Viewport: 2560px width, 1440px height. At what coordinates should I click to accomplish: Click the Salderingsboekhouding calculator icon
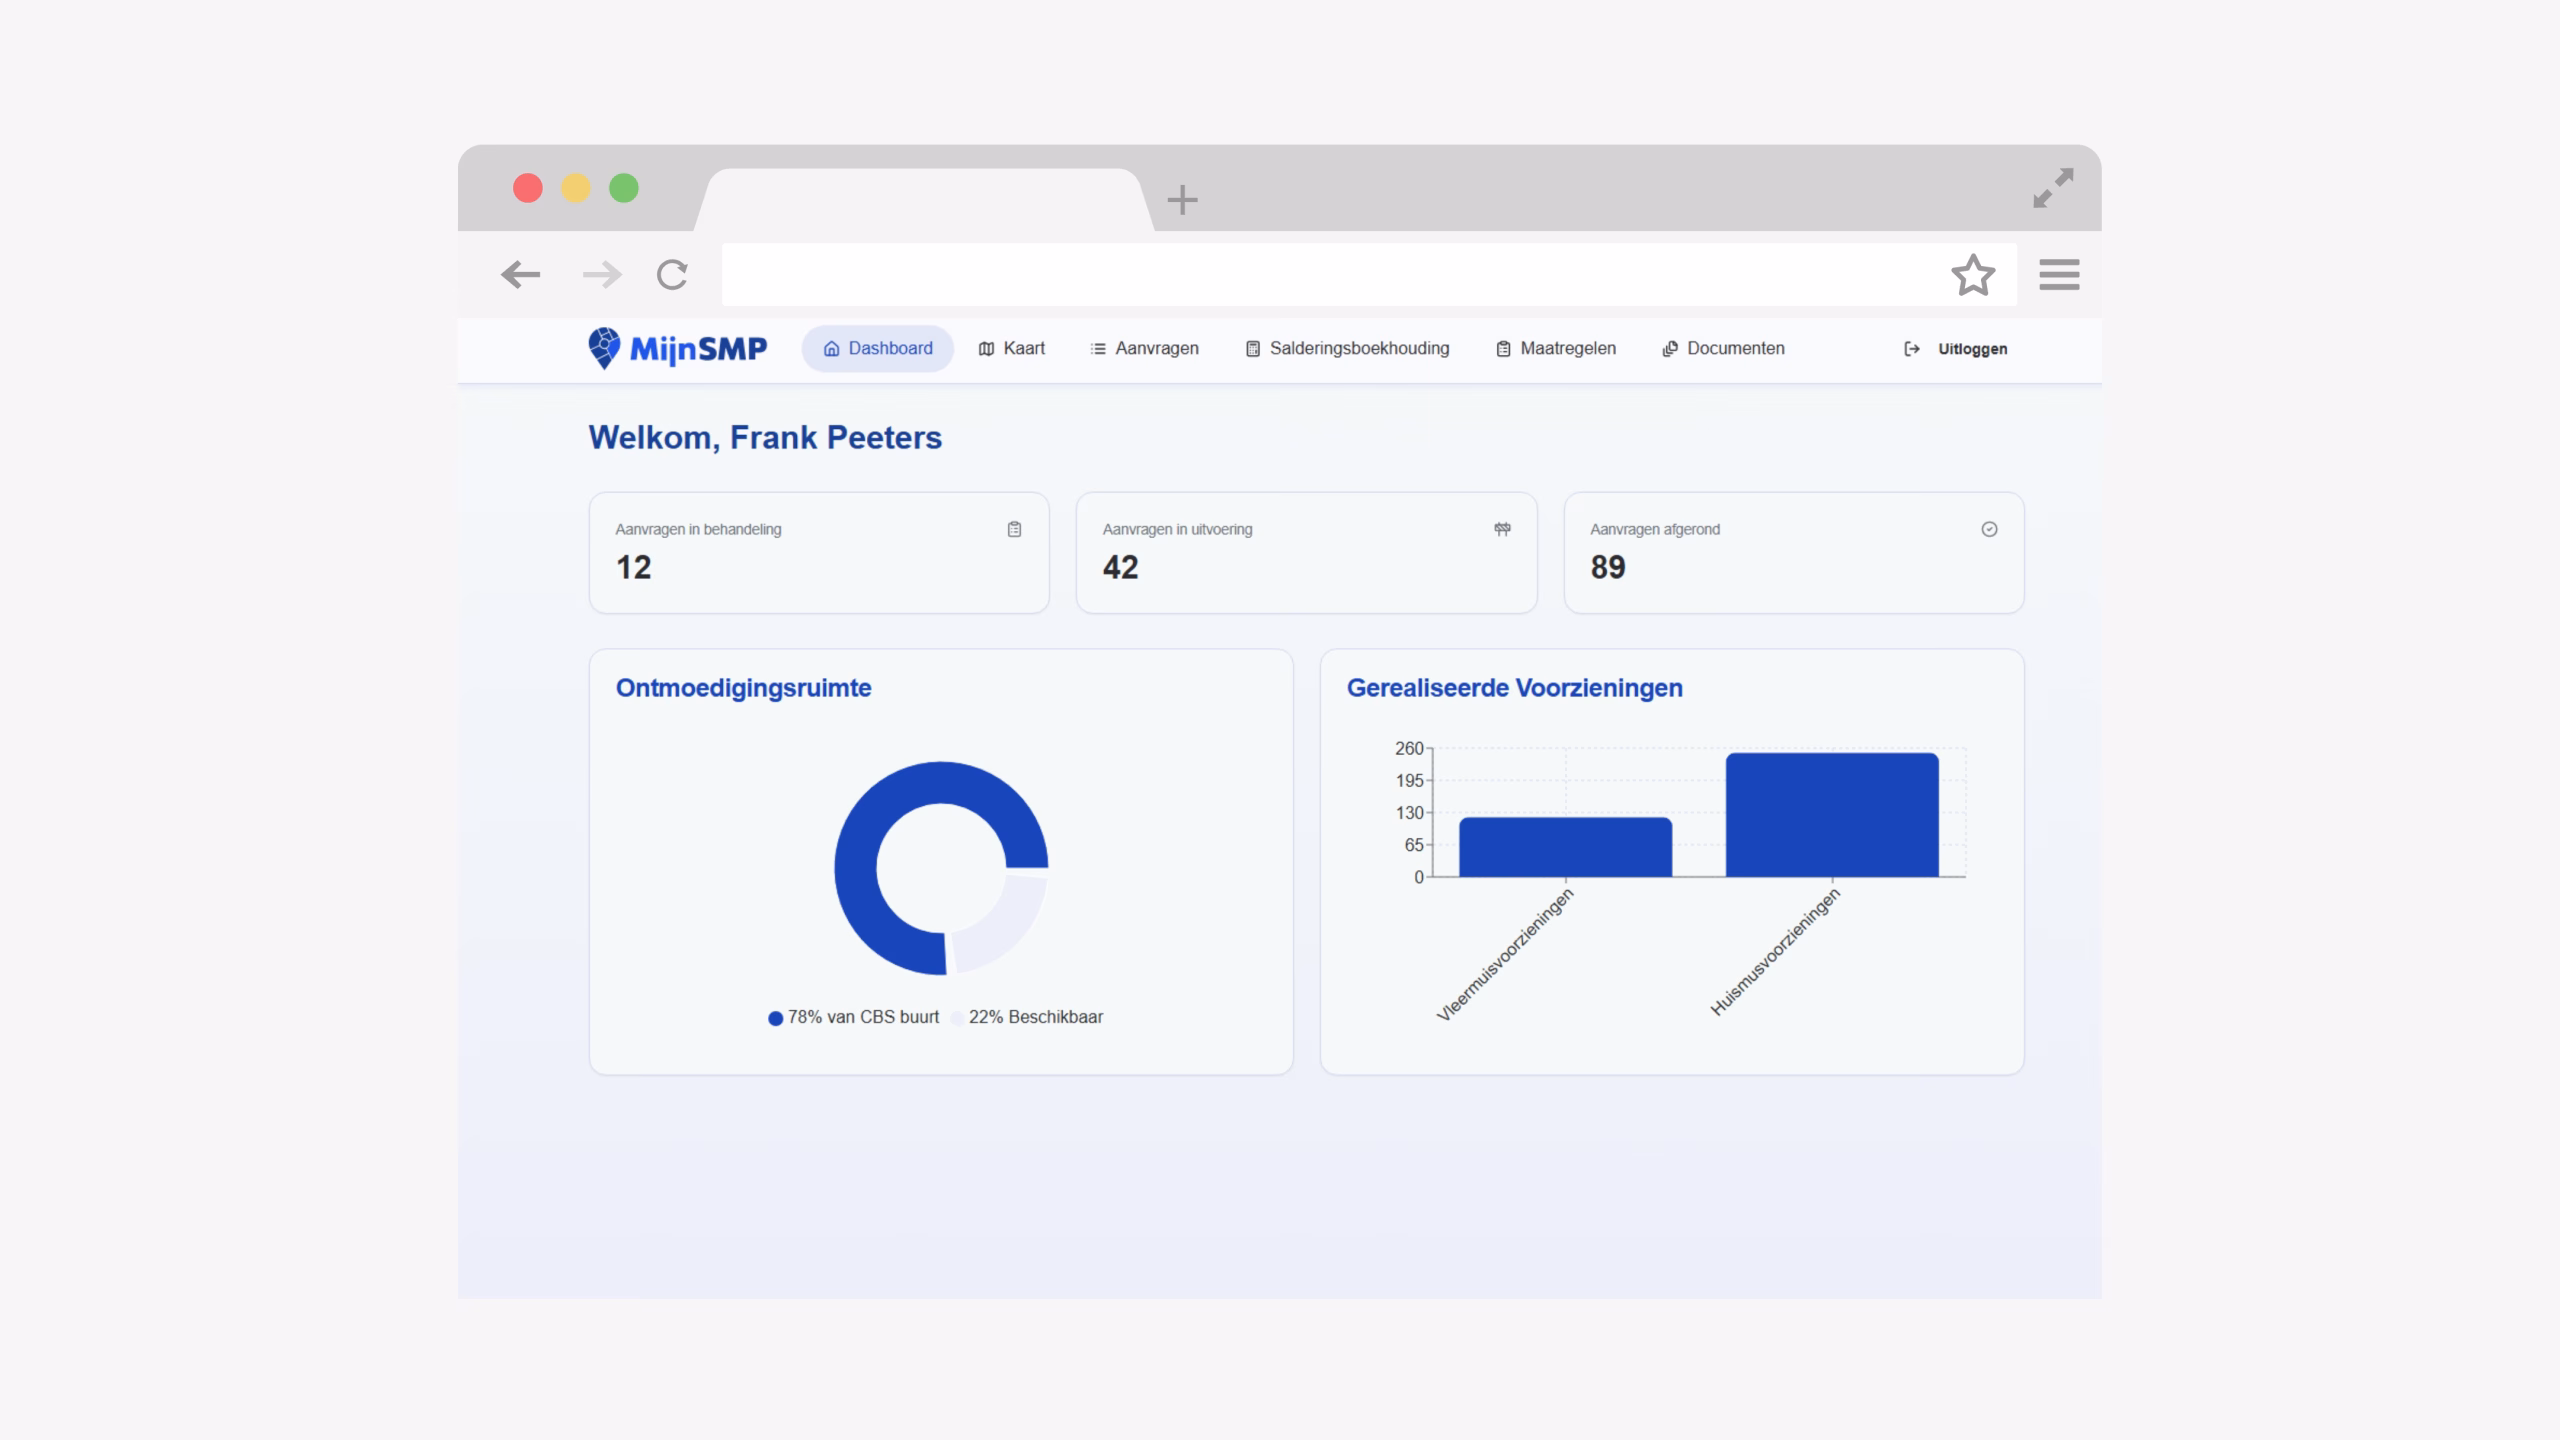coord(1253,348)
